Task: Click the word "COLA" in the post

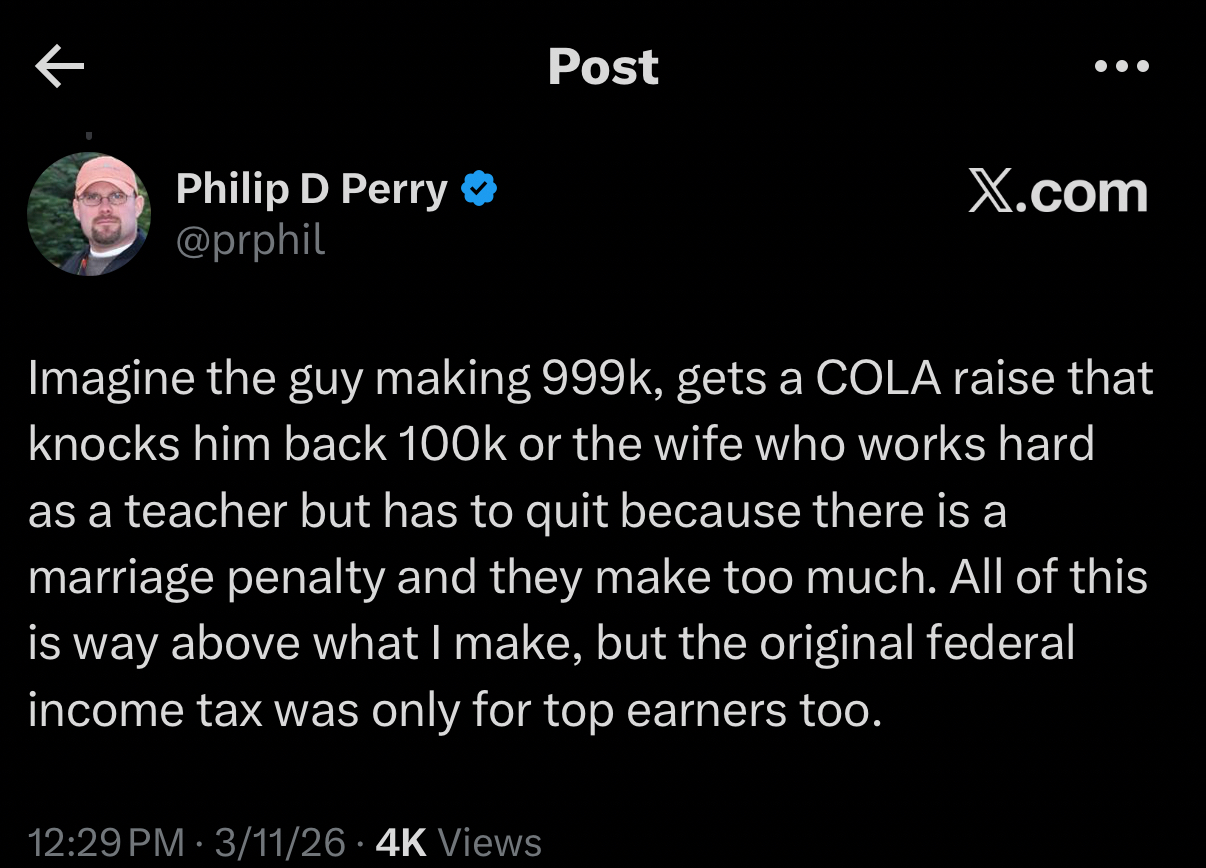Action: click(876, 379)
